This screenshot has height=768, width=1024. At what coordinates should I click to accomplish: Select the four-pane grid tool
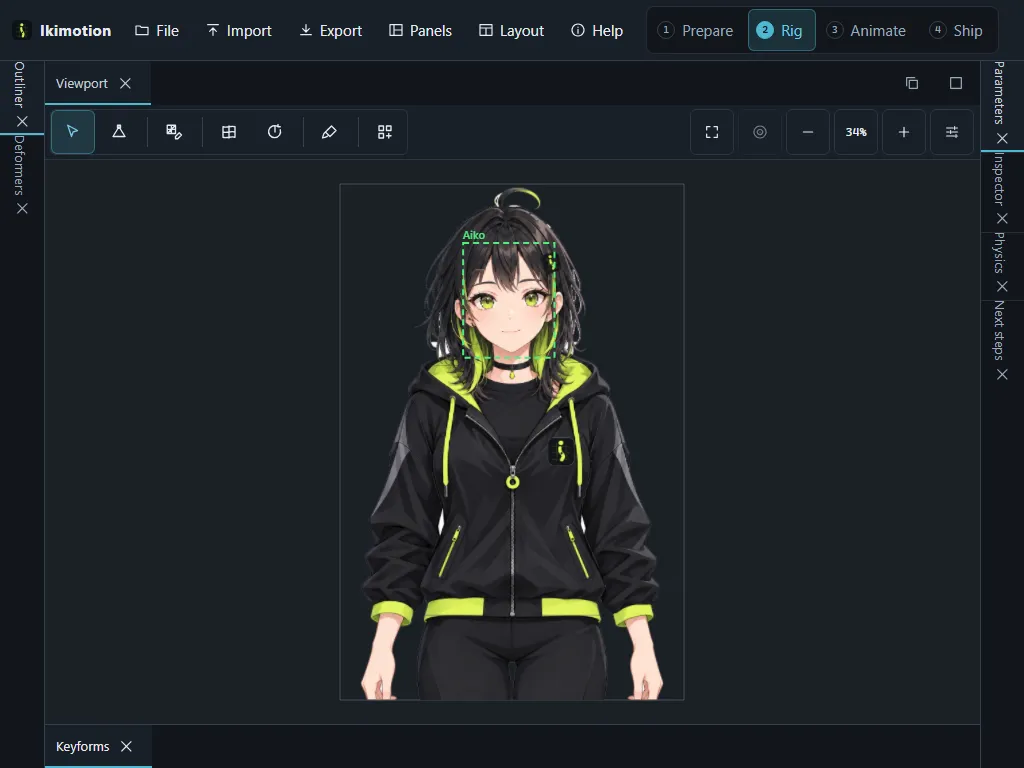pyautogui.click(x=229, y=132)
